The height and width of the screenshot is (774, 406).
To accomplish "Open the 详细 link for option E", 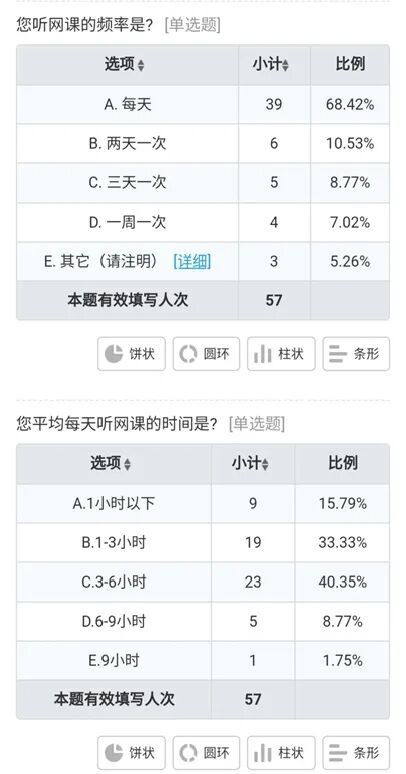I will tap(192, 261).
